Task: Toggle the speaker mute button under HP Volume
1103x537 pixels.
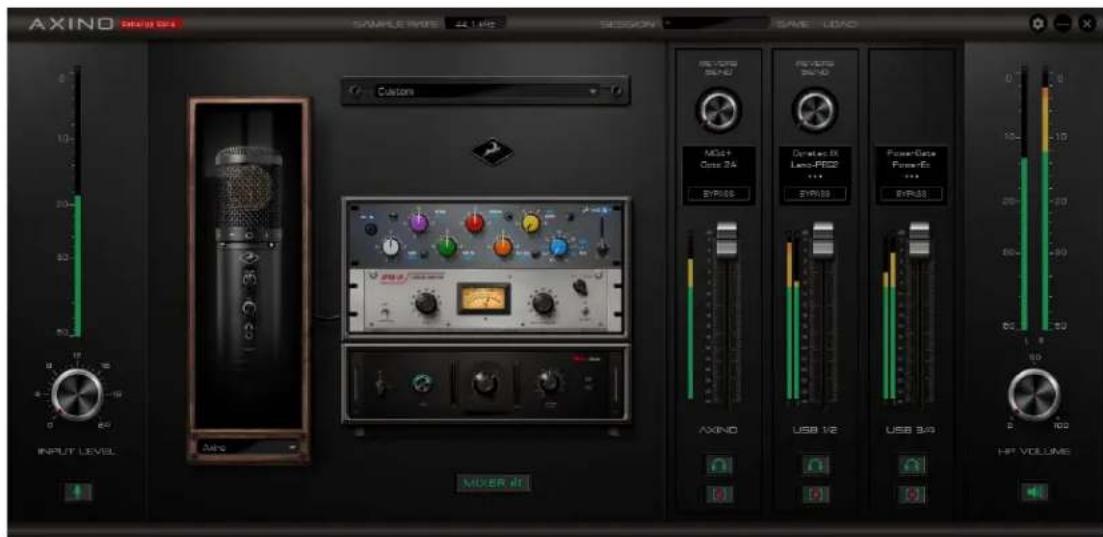Action: (x=1035, y=492)
